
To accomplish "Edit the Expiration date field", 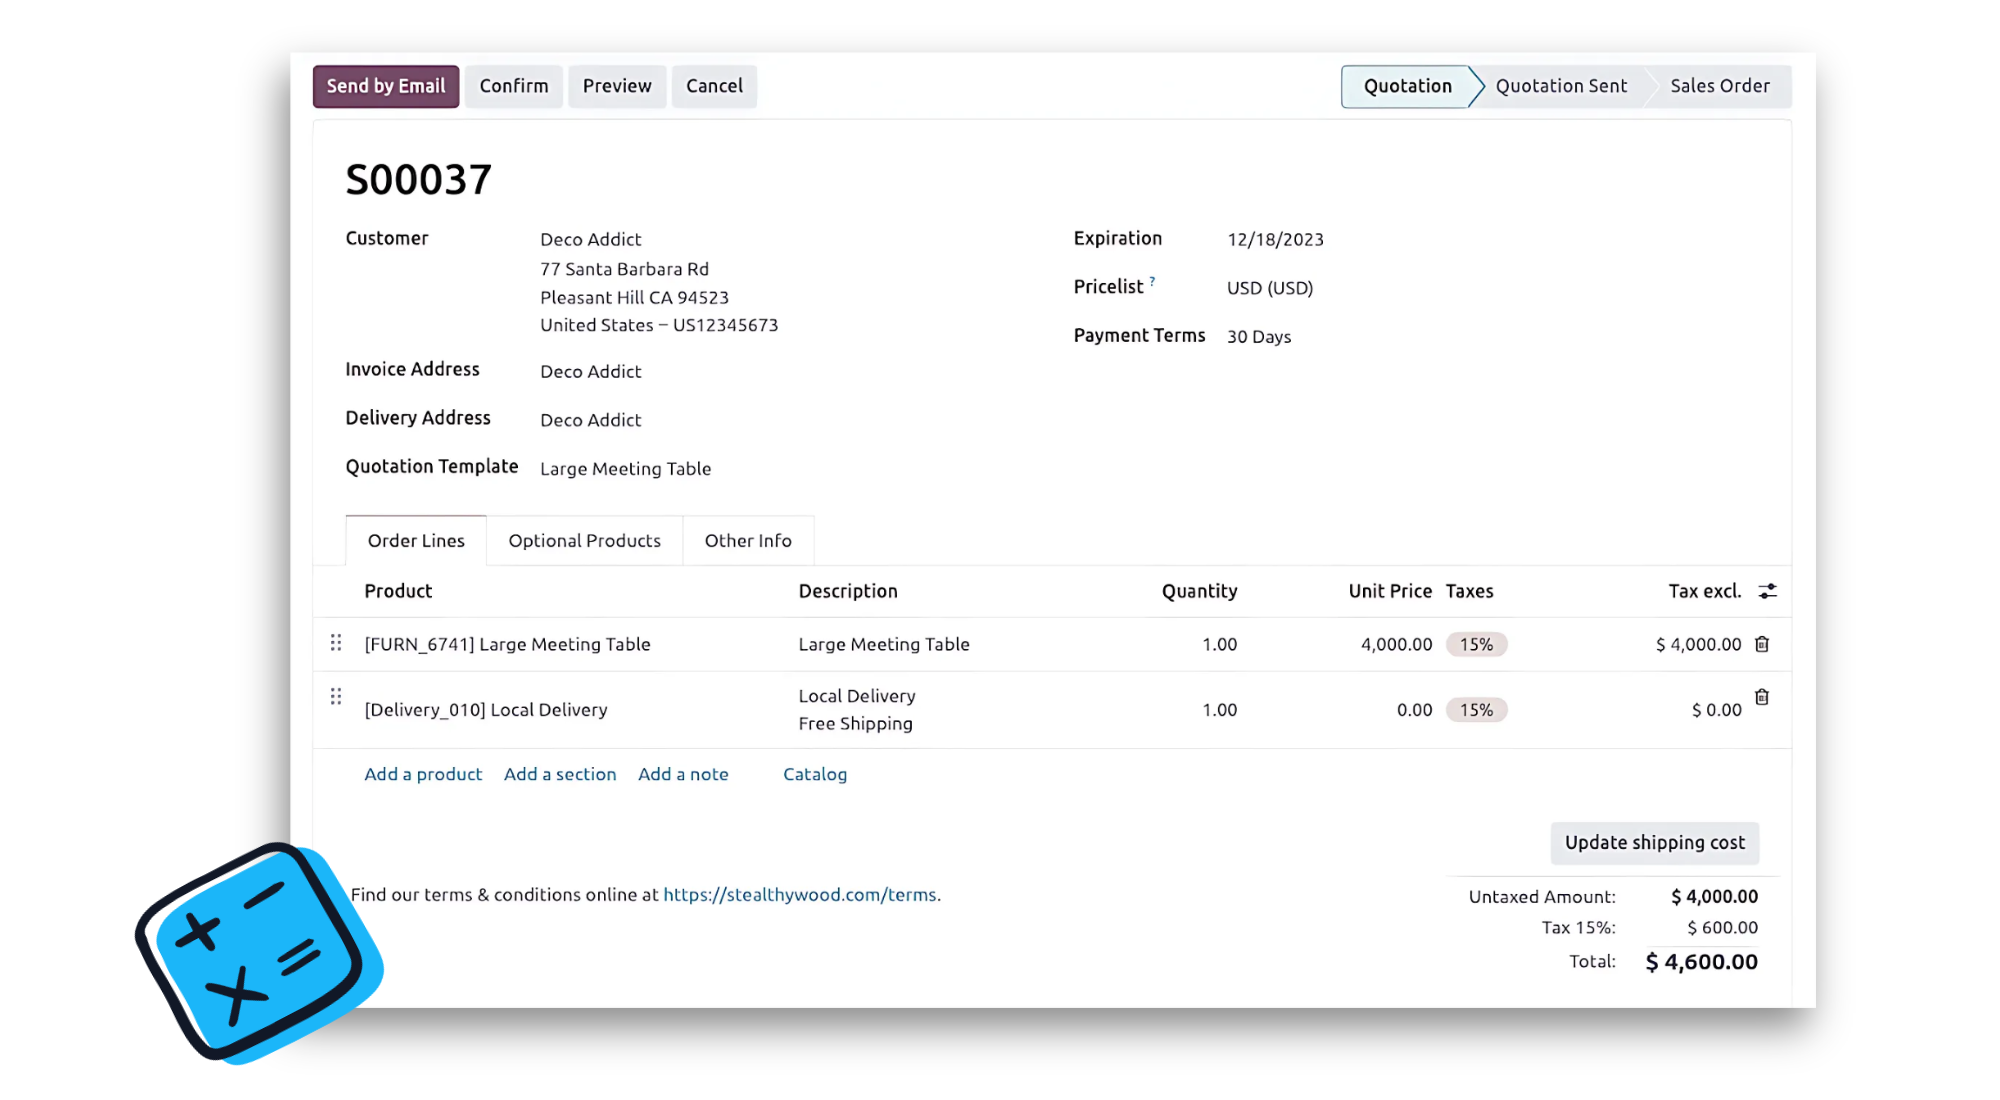I will [x=1275, y=240].
